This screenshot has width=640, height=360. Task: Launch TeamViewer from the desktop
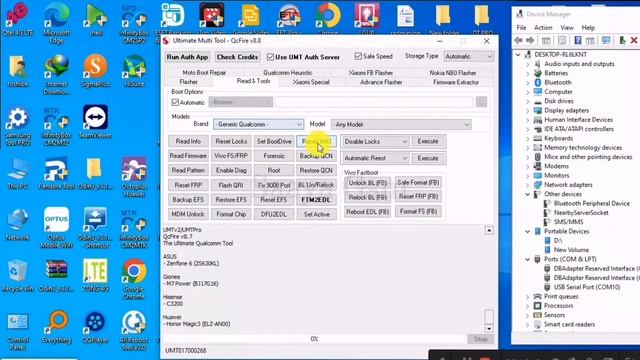96,122
